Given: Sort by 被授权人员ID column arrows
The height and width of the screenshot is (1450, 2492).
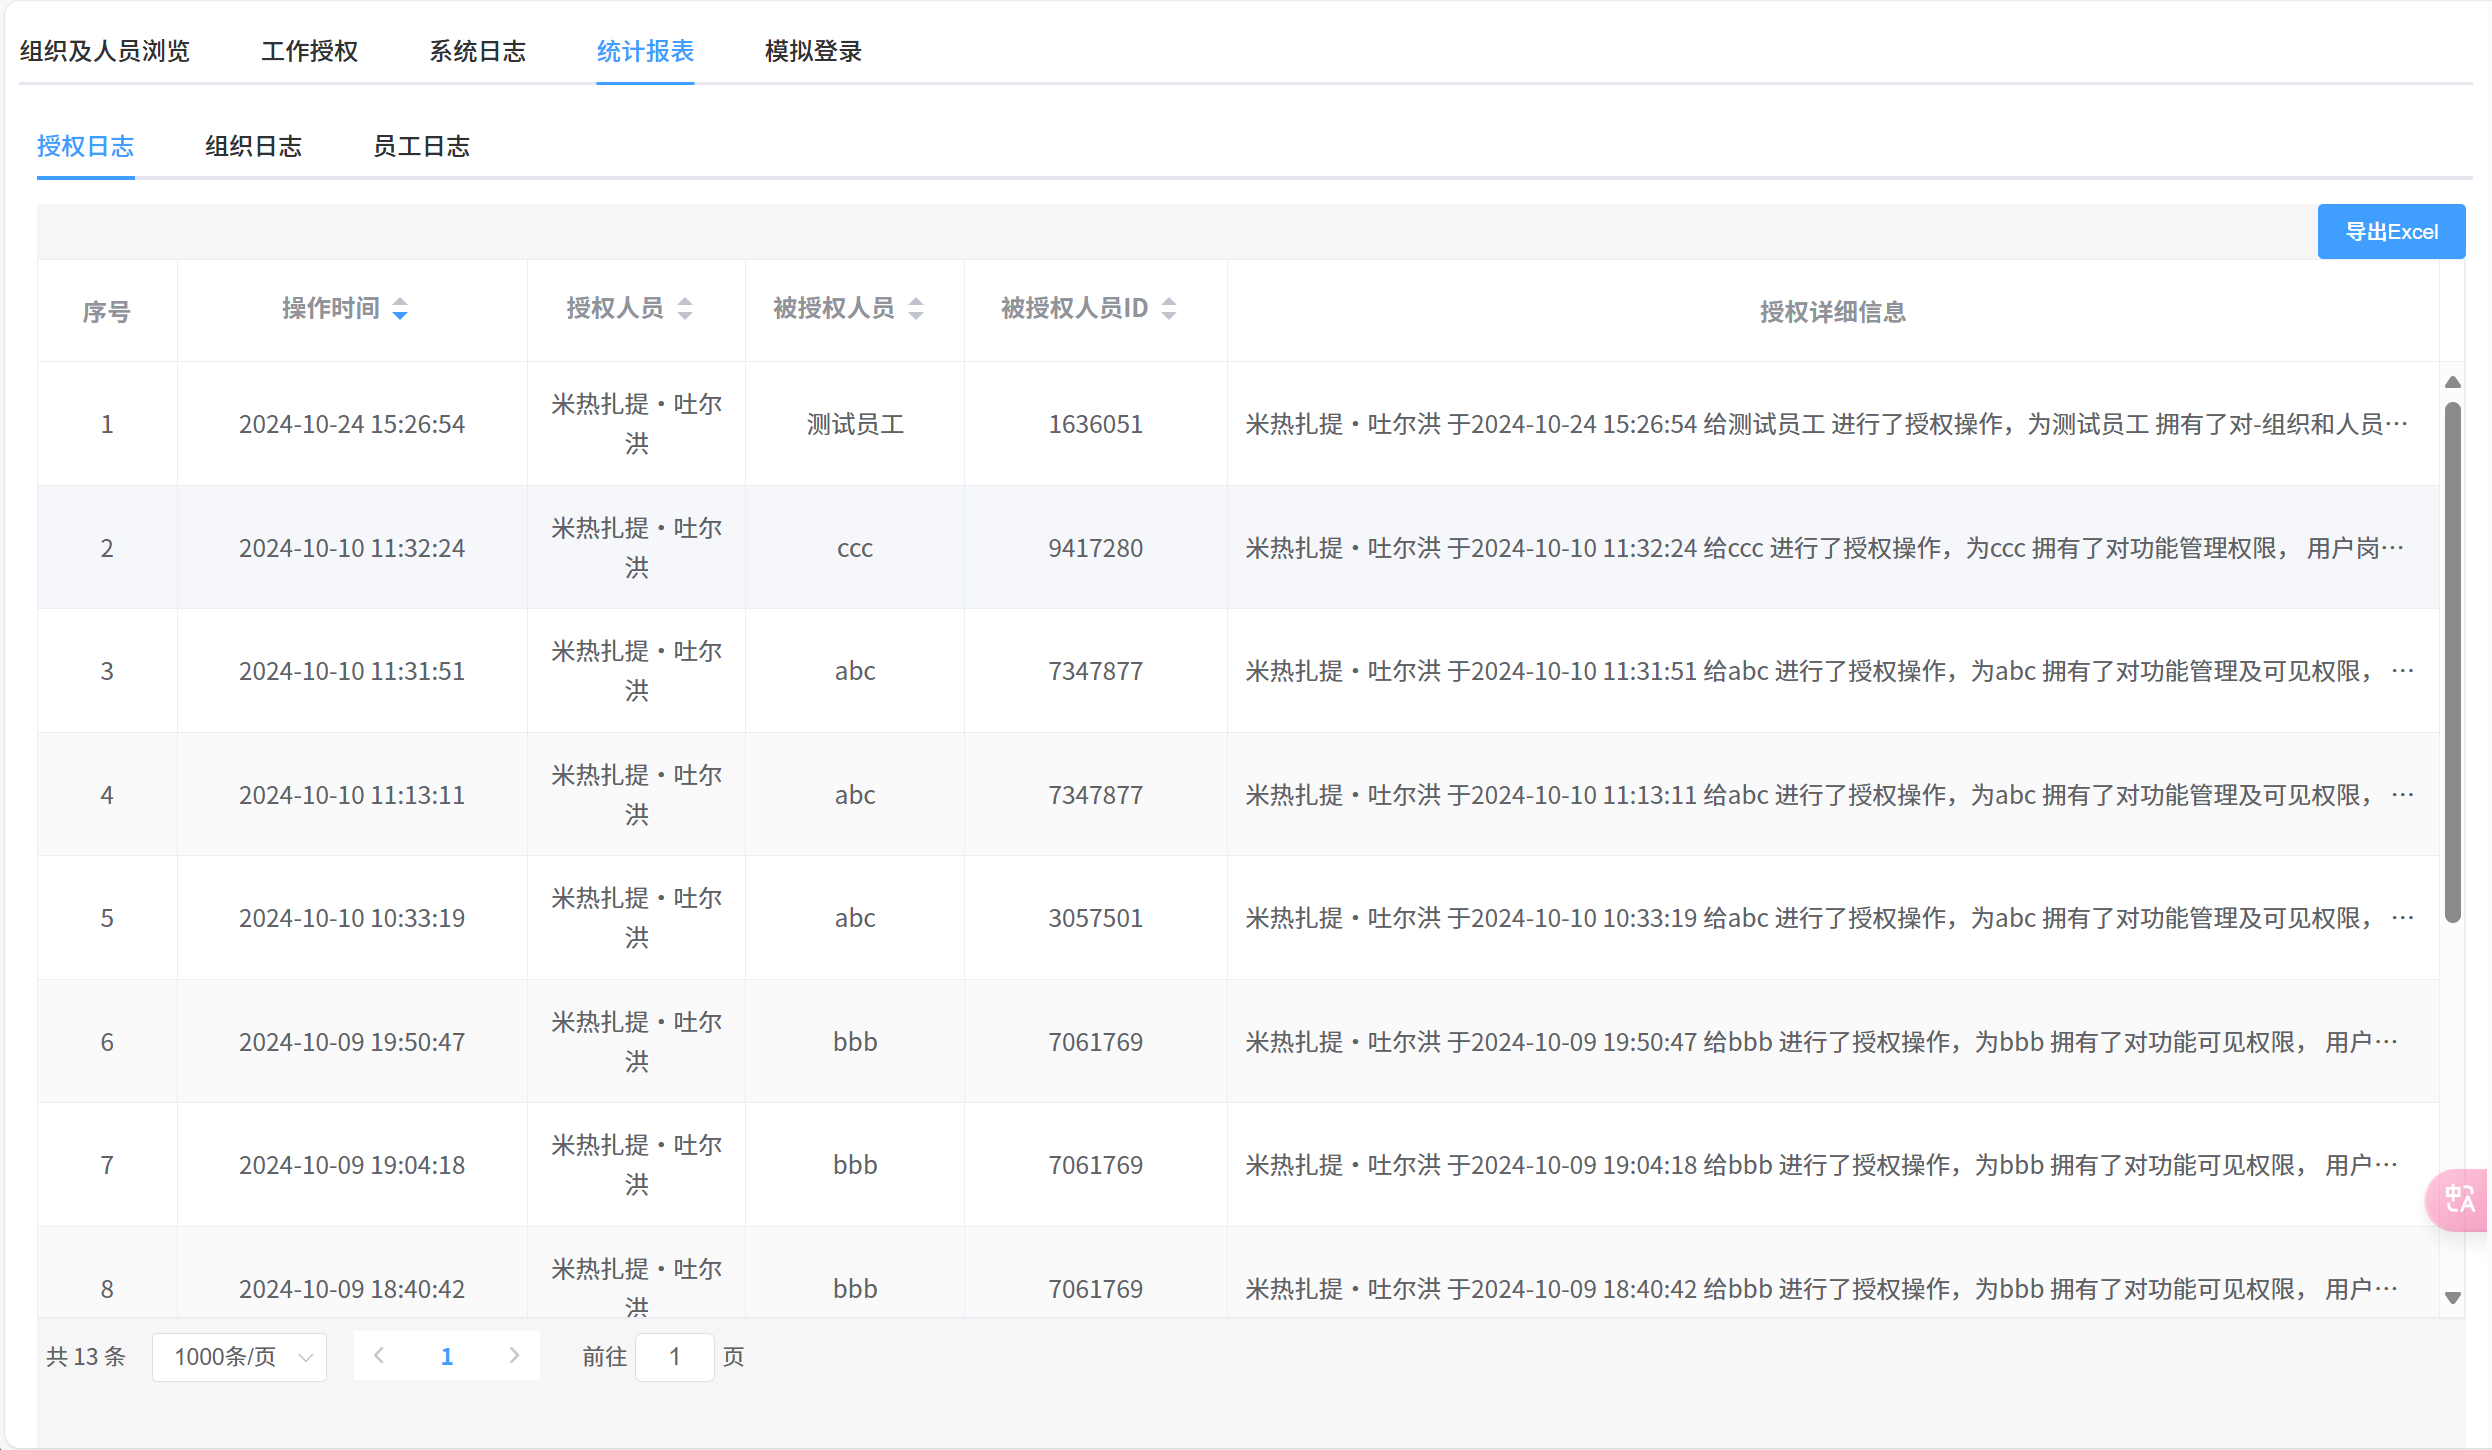Looking at the screenshot, I should (x=1169, y=309).
